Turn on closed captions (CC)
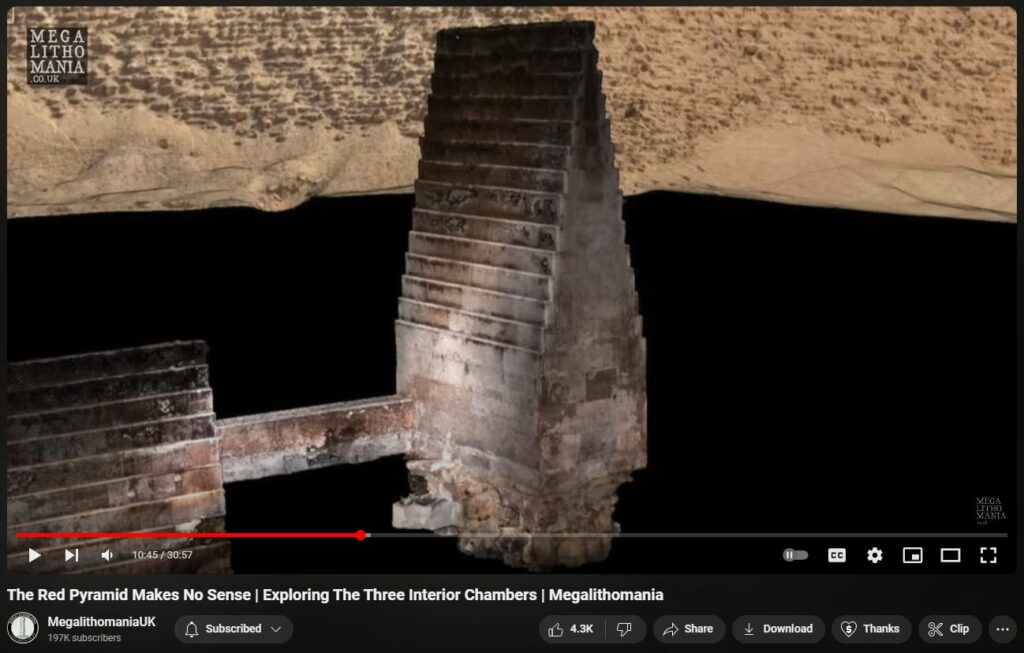1024x653 pixels. coord(837,555)
